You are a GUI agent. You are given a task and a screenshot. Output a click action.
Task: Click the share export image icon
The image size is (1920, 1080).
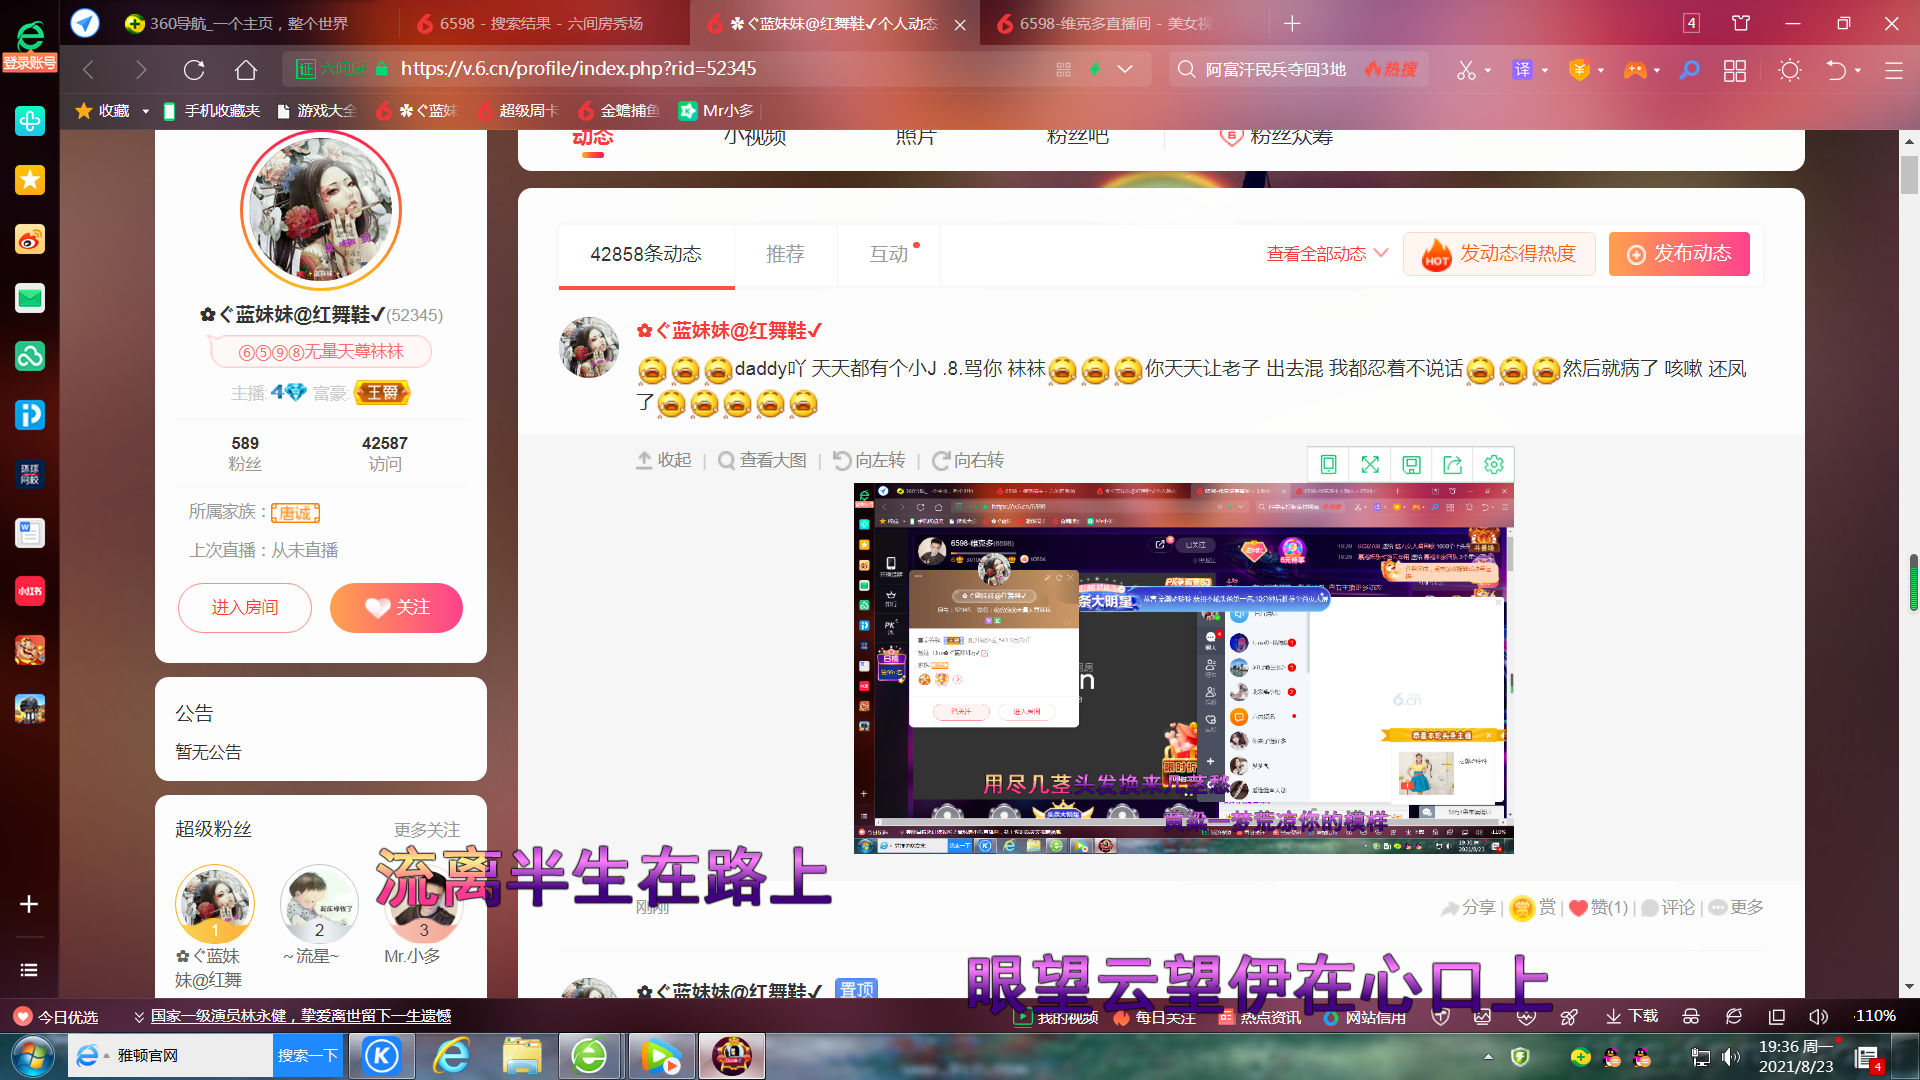click(x=1452, y=464)
